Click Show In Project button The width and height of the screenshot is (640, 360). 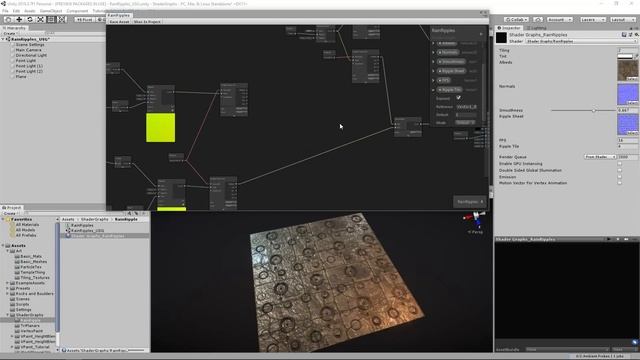[x=147, y=22]
